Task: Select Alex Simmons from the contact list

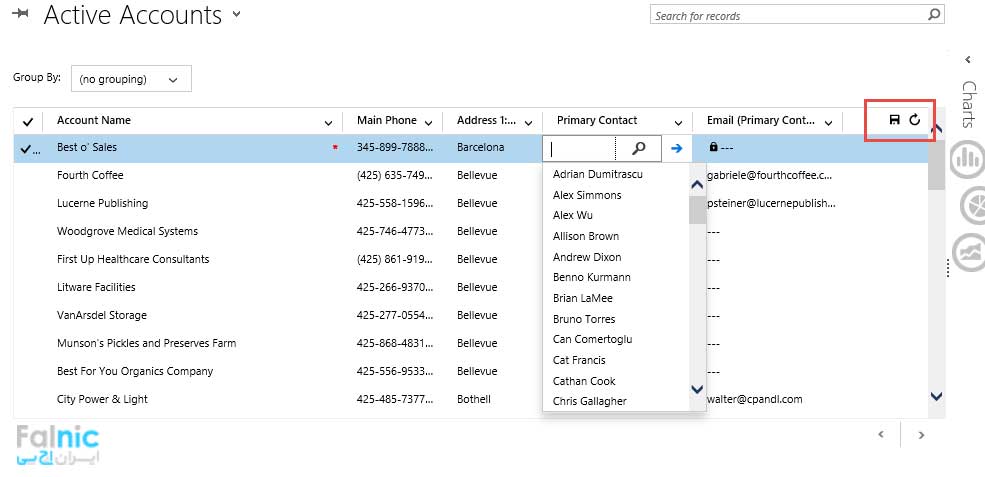Action: (587, 195)
